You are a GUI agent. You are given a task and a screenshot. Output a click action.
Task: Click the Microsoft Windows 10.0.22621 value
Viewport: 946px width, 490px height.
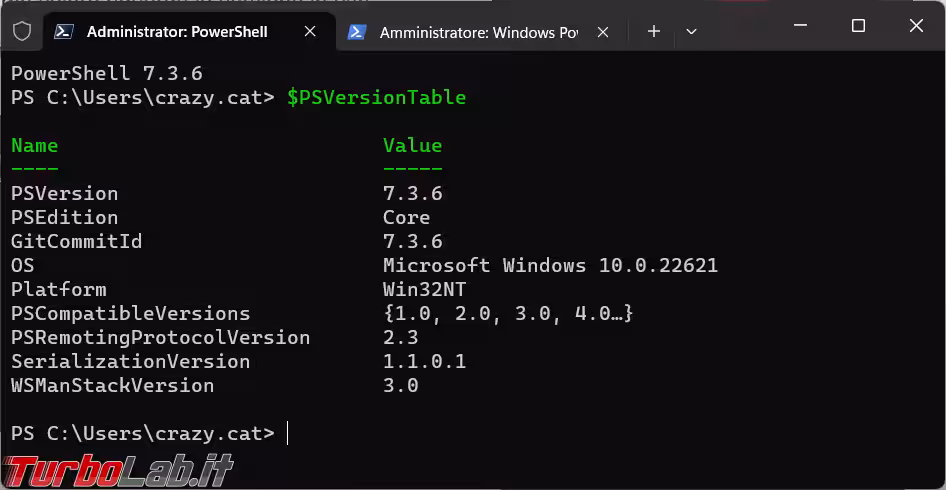pos(550,266)
